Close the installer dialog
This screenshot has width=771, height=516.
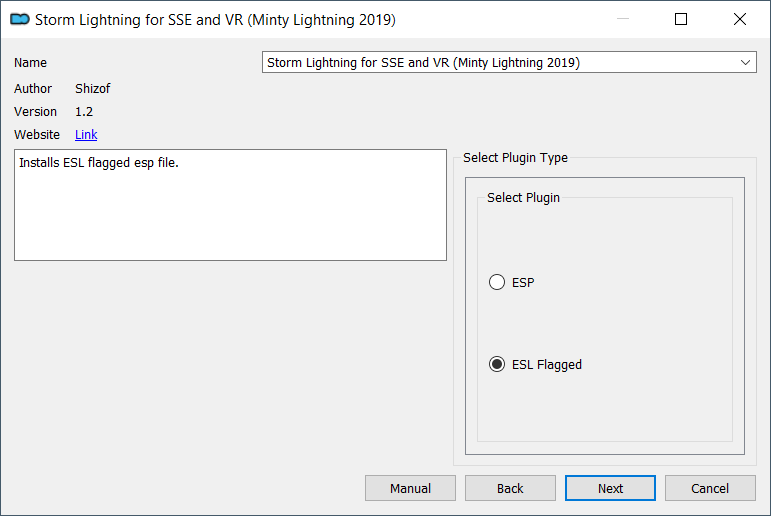[x=740, y=19]
